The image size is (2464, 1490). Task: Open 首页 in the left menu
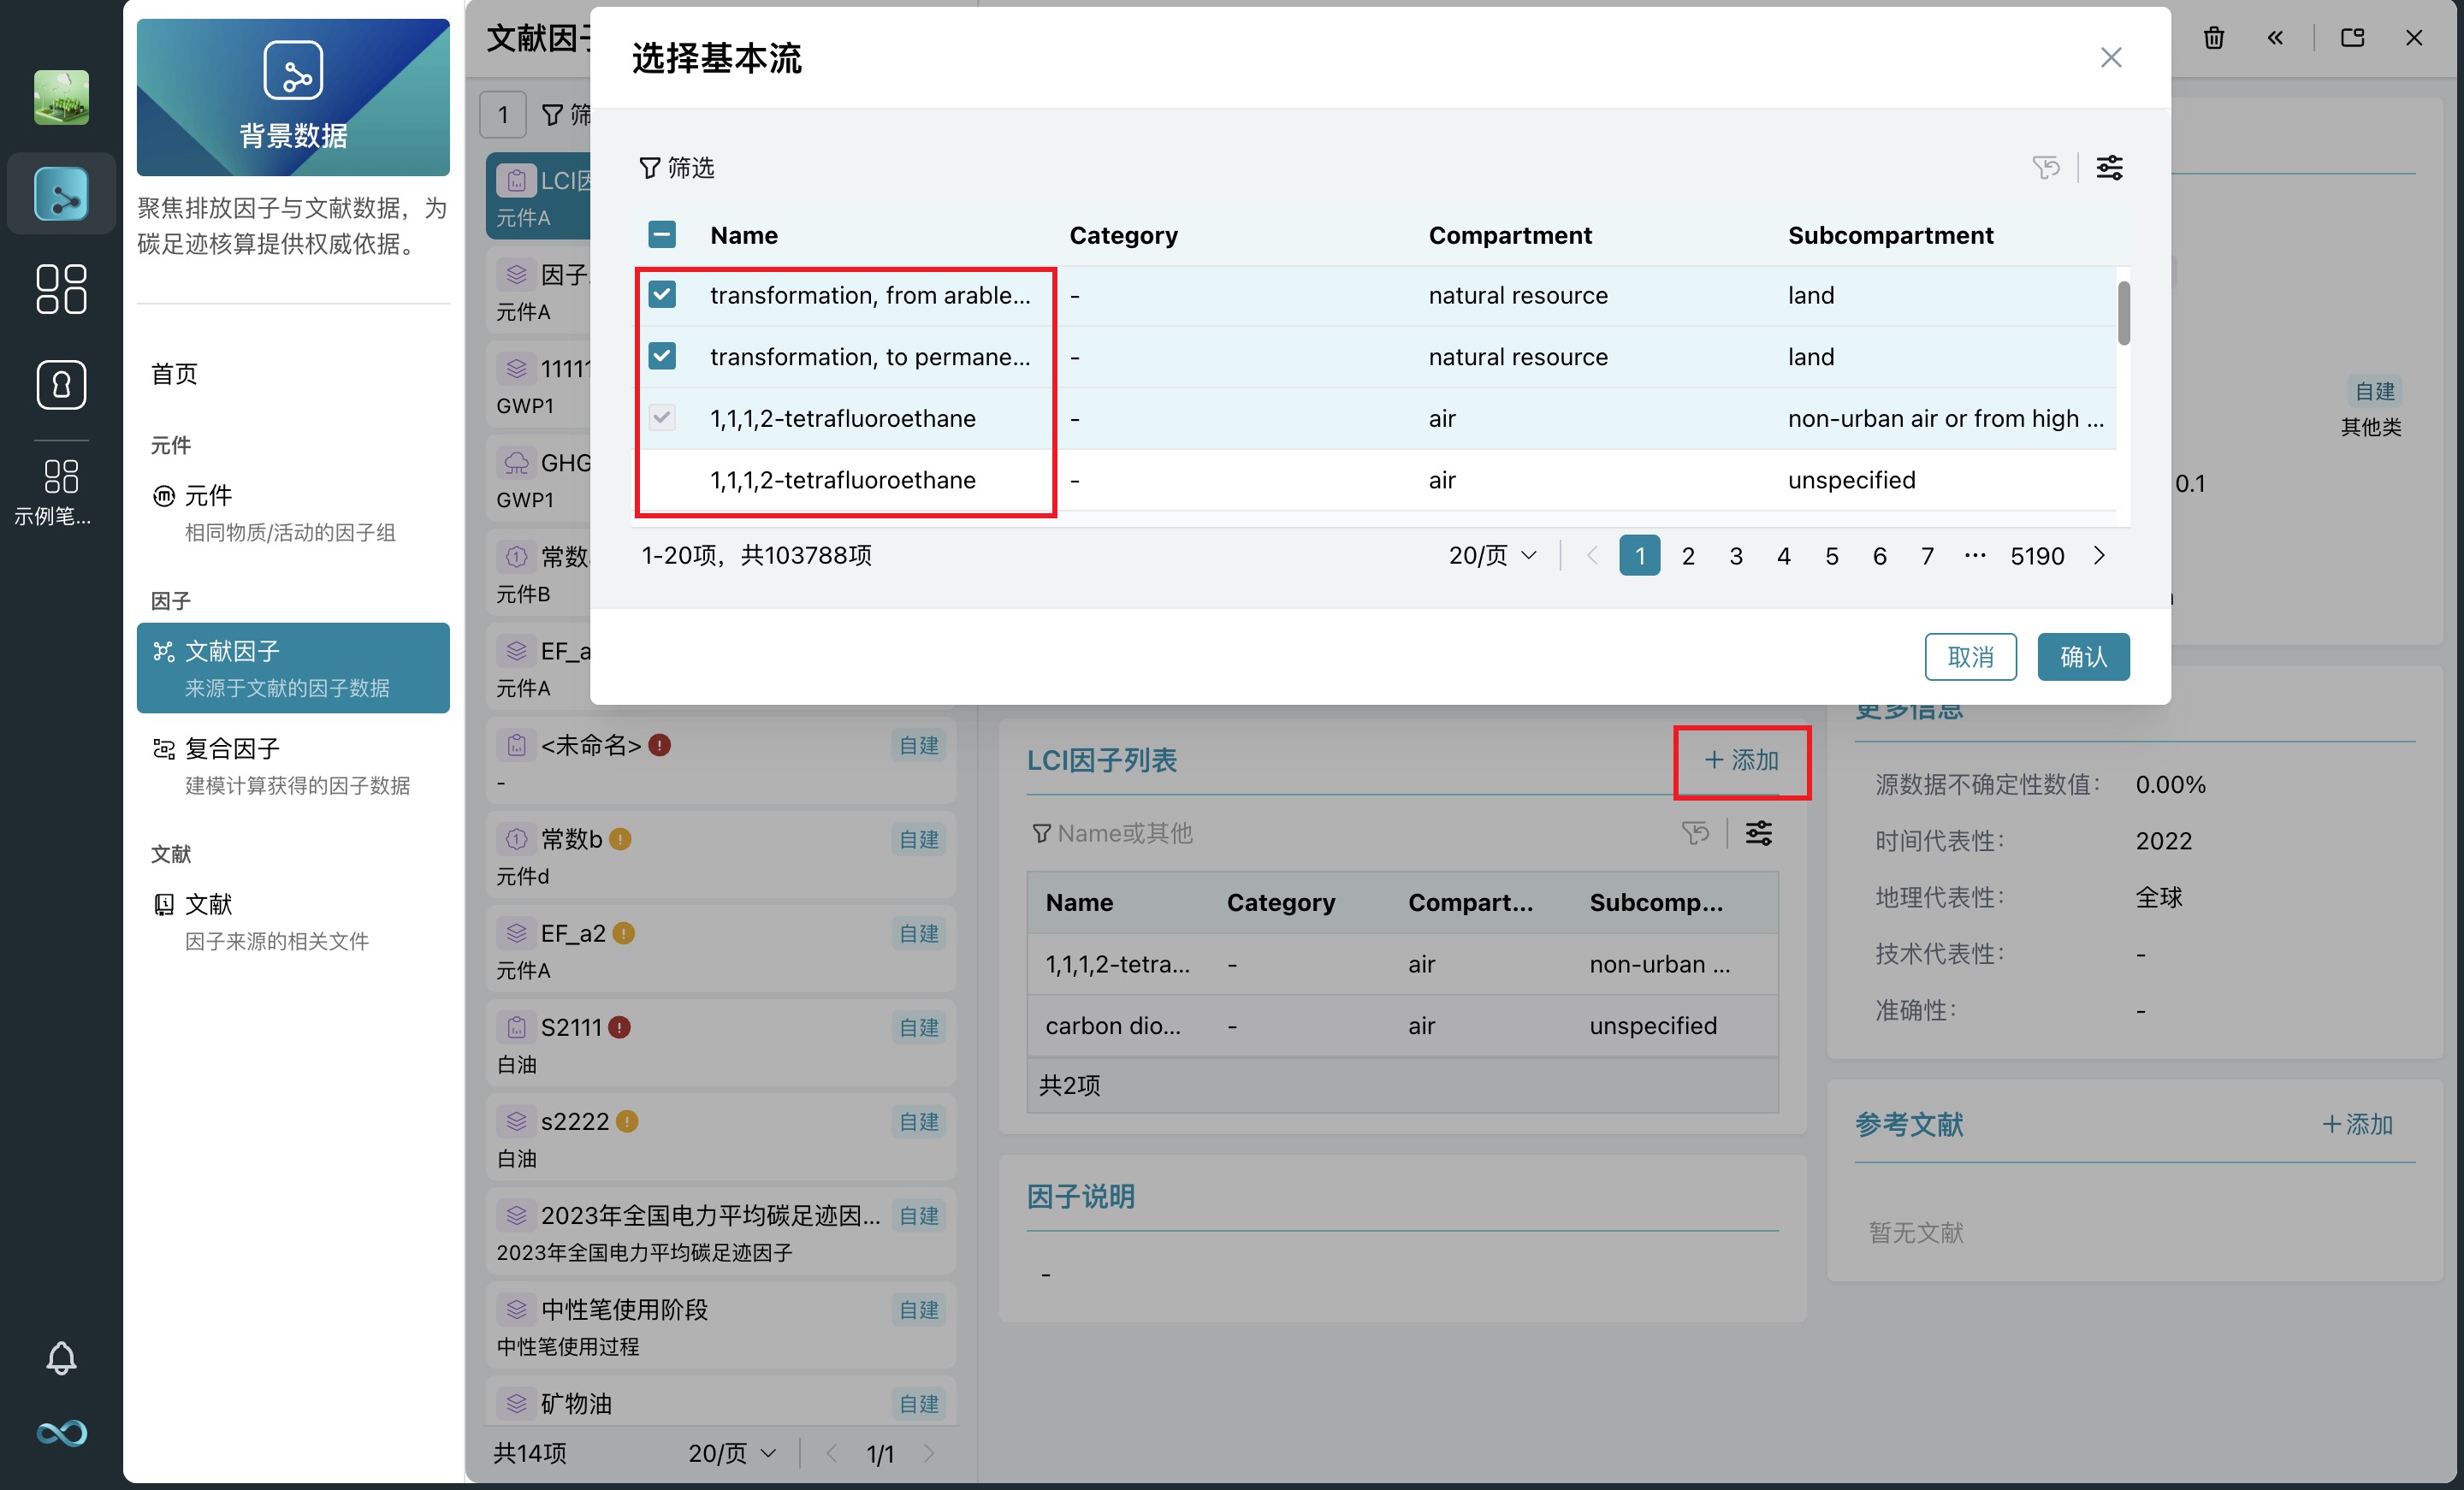click(174, 374)
